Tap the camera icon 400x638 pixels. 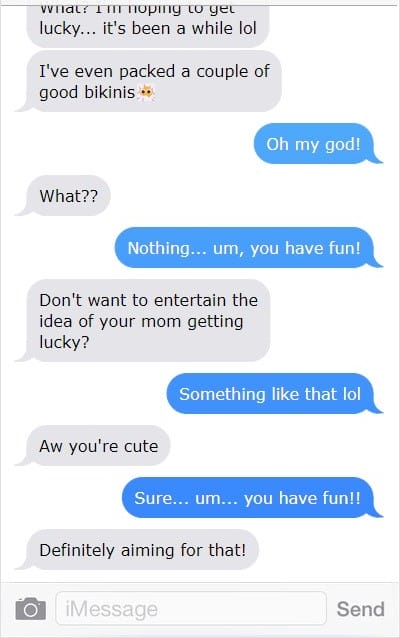31,609
